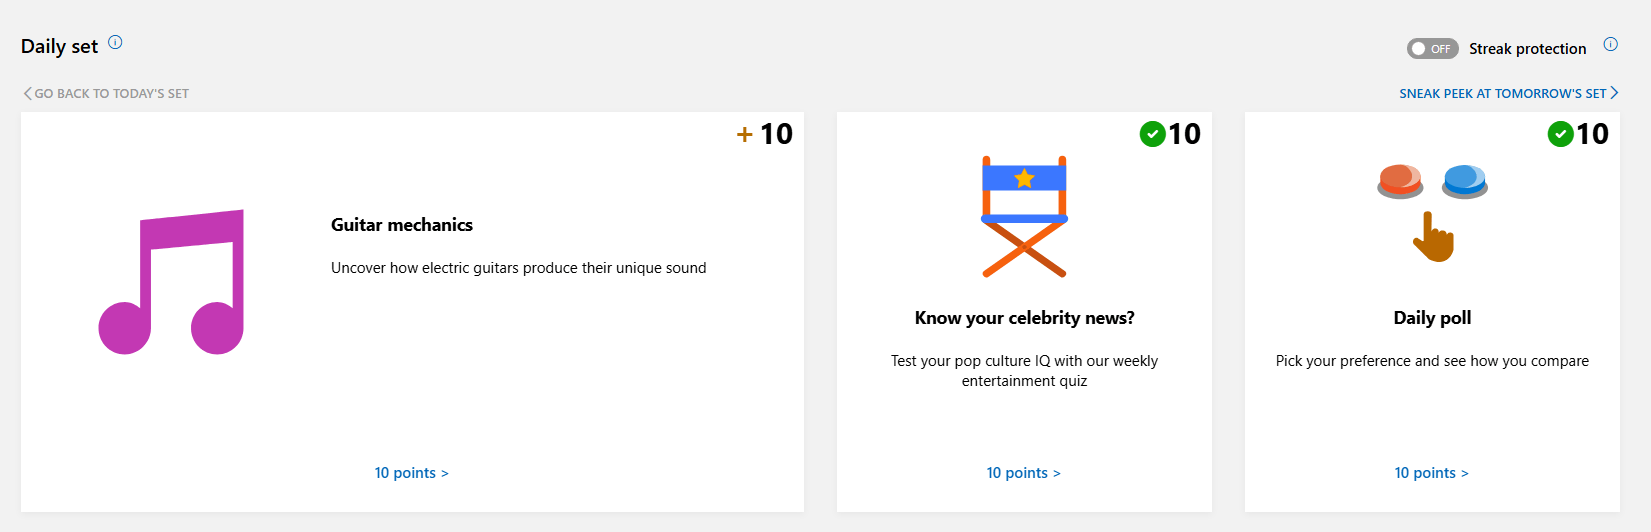The width and height of the screenshot is (1651, 532).
Task: Click the director's chair icon
Action: pyautogui.click(x=1024, y=216)
